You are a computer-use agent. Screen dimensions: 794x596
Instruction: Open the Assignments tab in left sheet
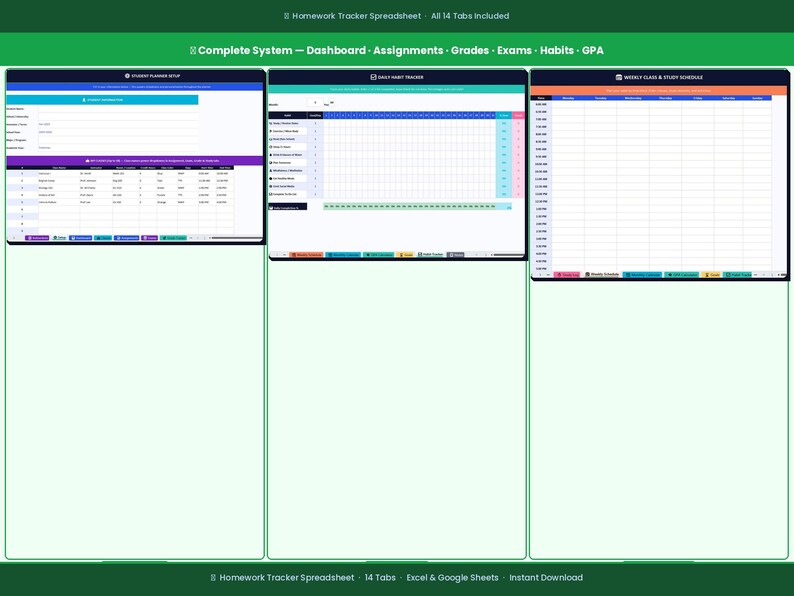pyautogui.click(x=127, y=237)
